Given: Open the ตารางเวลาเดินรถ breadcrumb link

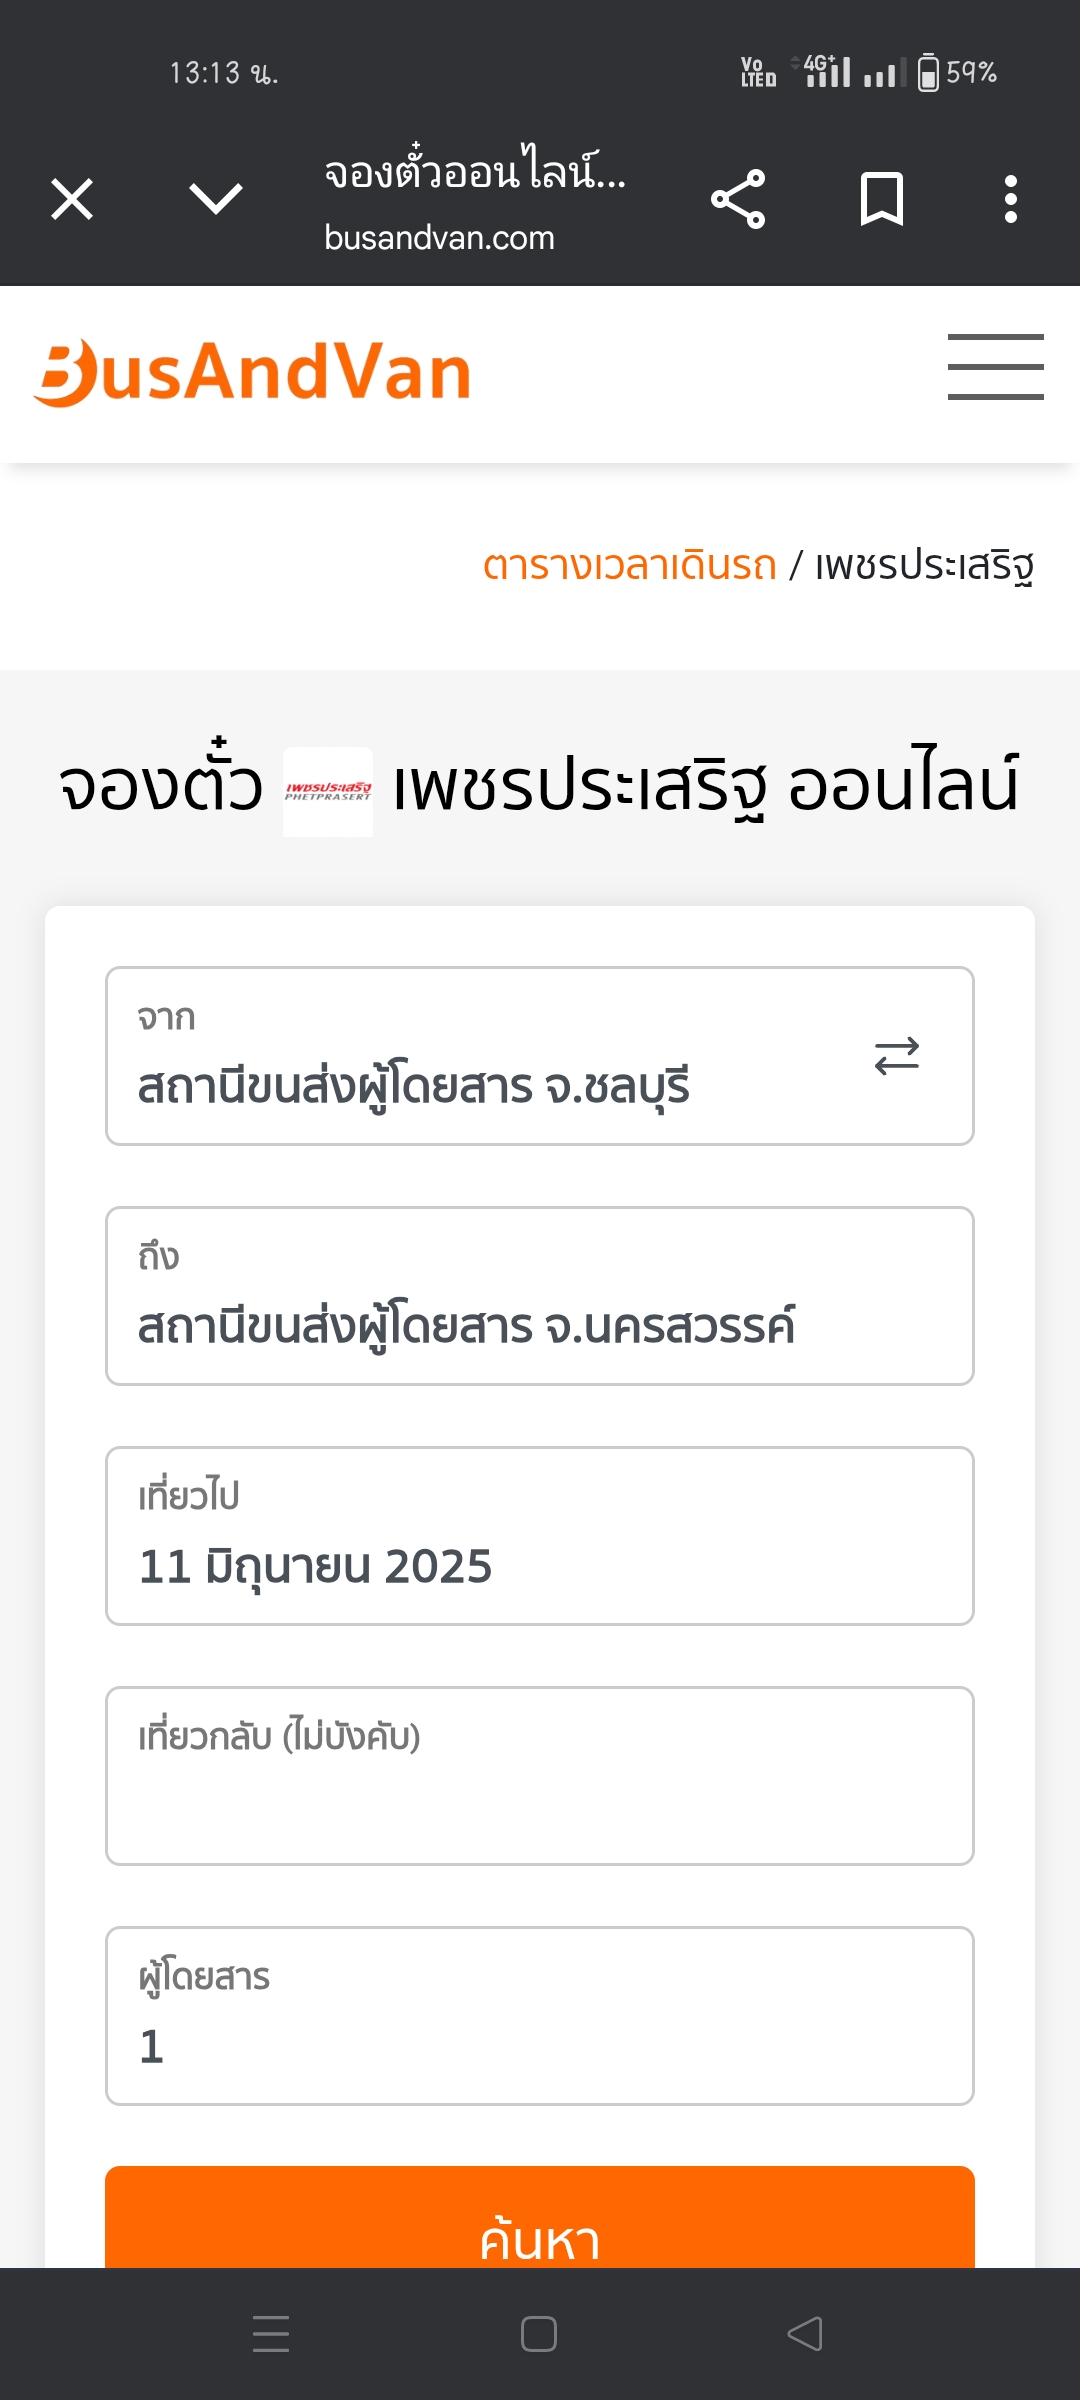Looking at the screenshot, I should click(629, 565).
